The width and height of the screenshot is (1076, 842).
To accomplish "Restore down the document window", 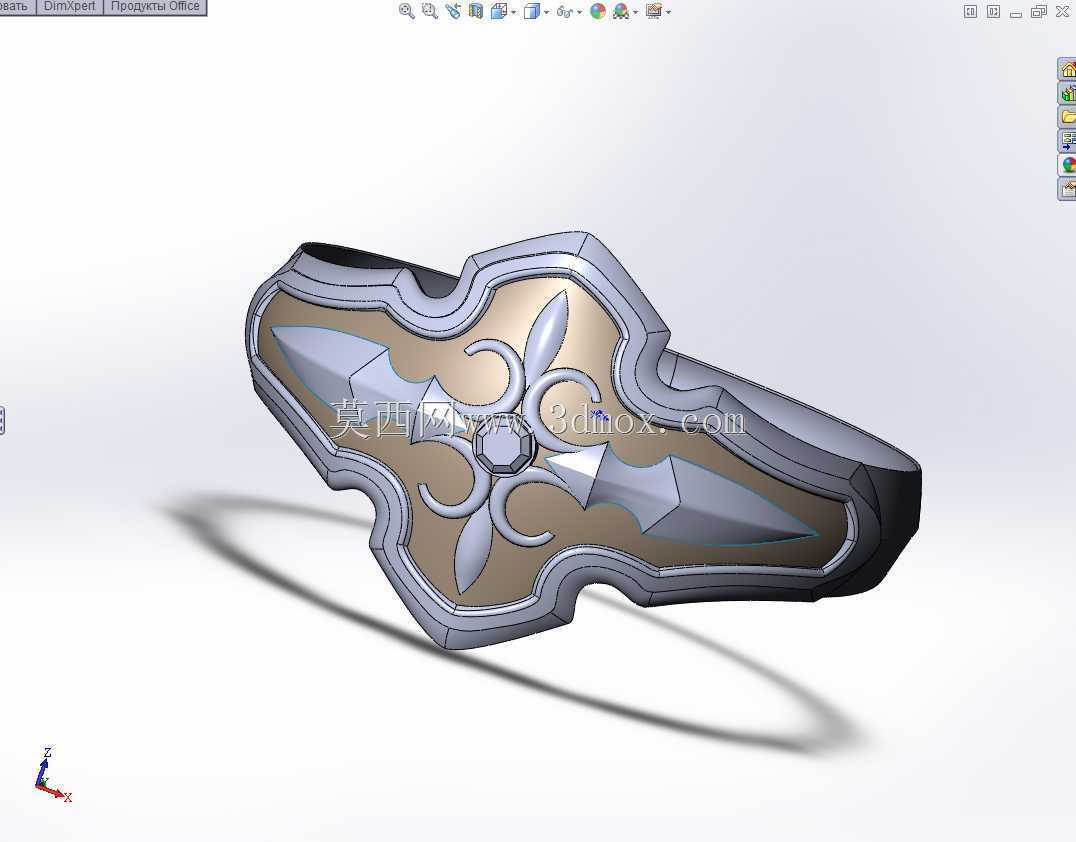I will click(1039, 11).
